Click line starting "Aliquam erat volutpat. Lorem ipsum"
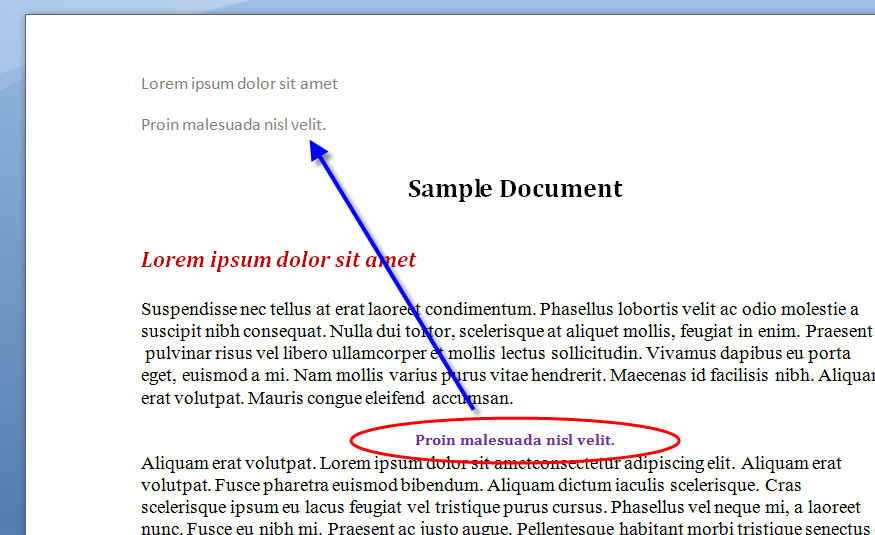This screenshot has width=875, height=535. (491, 463)
